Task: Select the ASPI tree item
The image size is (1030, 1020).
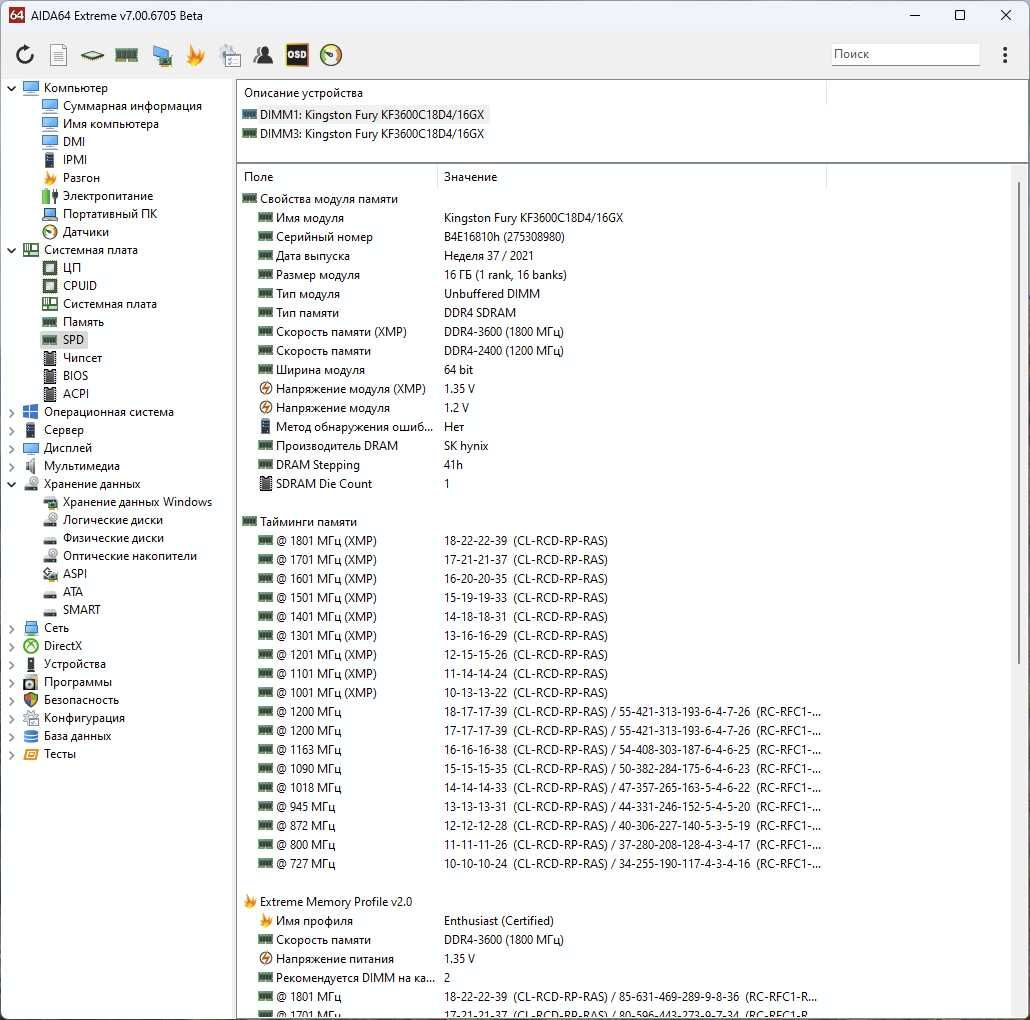Action: (74, 573)
